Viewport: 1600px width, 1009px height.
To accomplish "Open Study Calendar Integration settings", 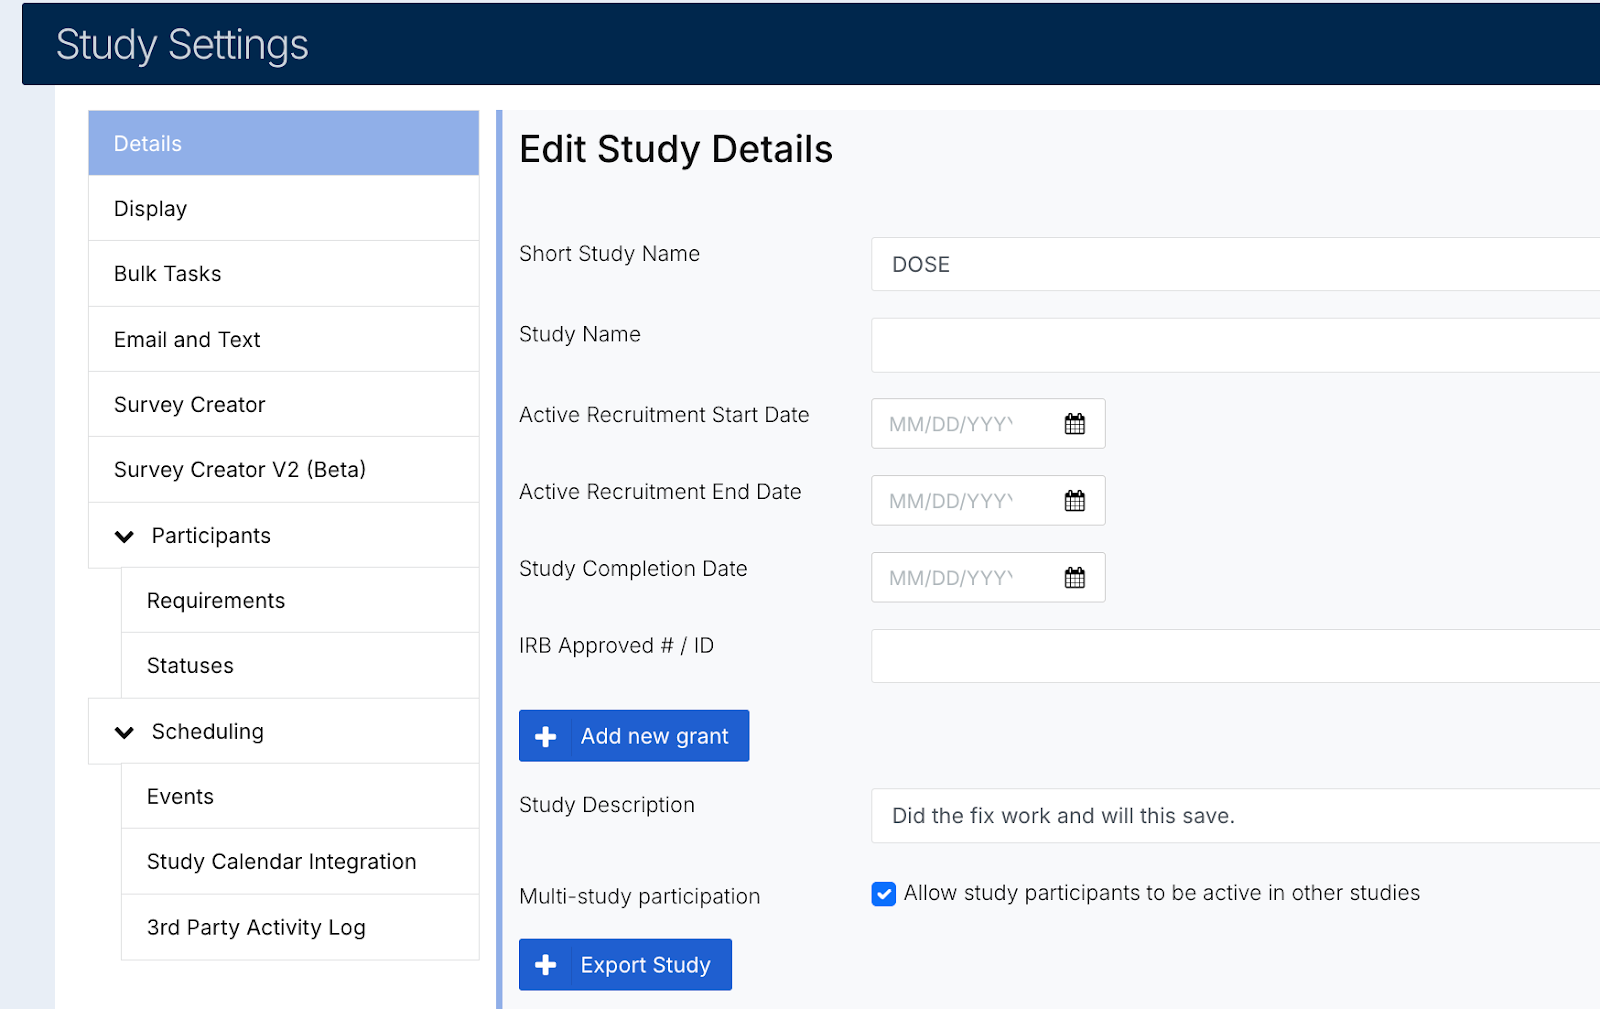I will pos(299,862).
